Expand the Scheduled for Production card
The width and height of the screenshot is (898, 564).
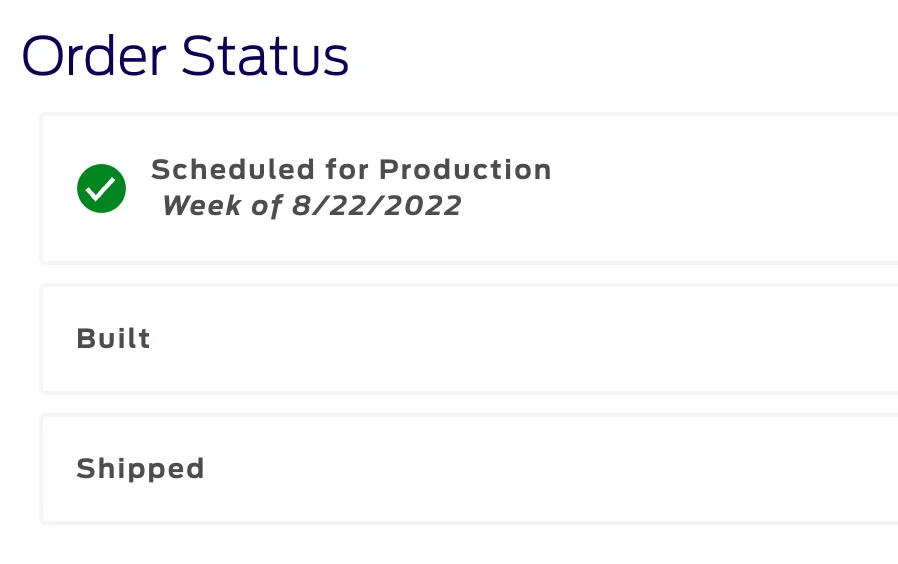click(x=470, y=188)
